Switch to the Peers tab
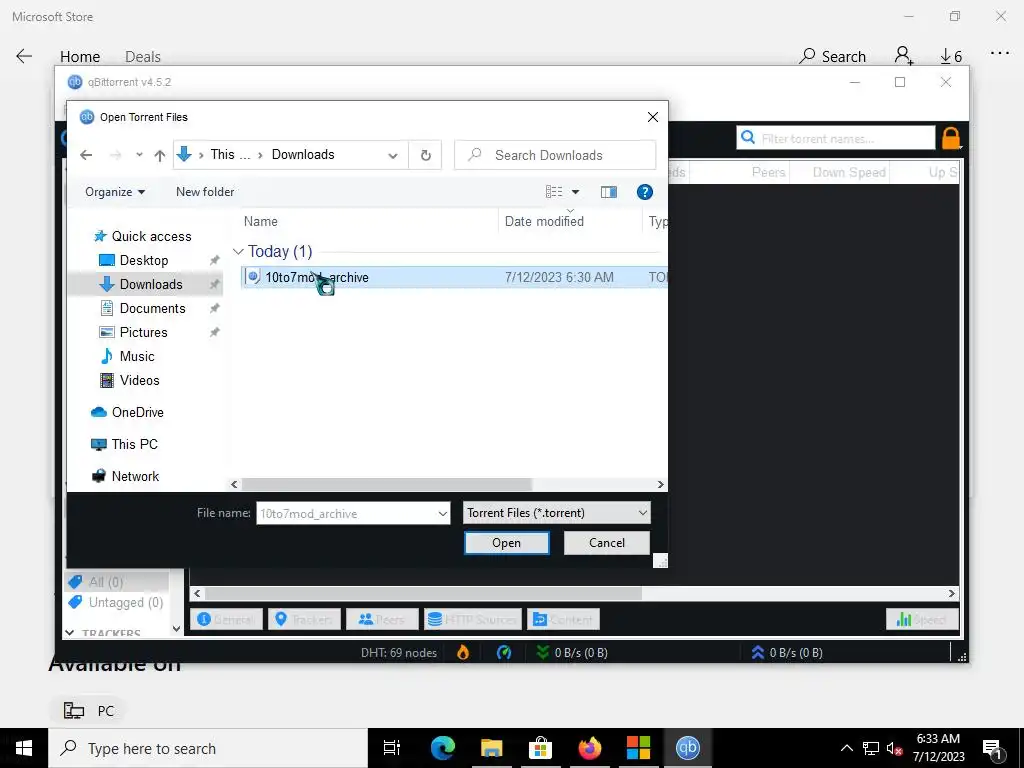This screenshot has width=1024, height=768. [x=382, y=619]
